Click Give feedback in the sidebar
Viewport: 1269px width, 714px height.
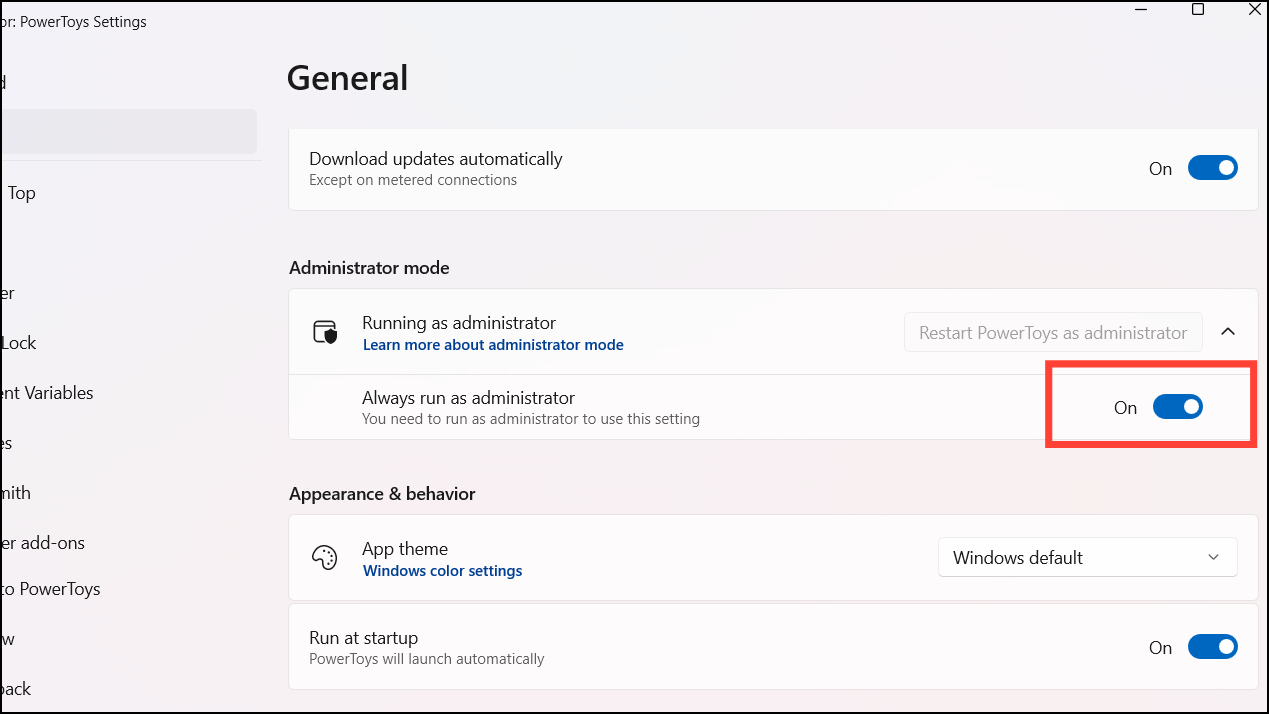[15, 689]
